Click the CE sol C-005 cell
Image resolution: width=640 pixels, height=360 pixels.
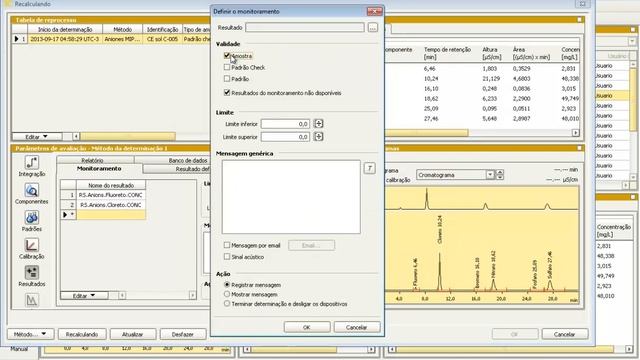pyautogui.click(x=162, y=39)
